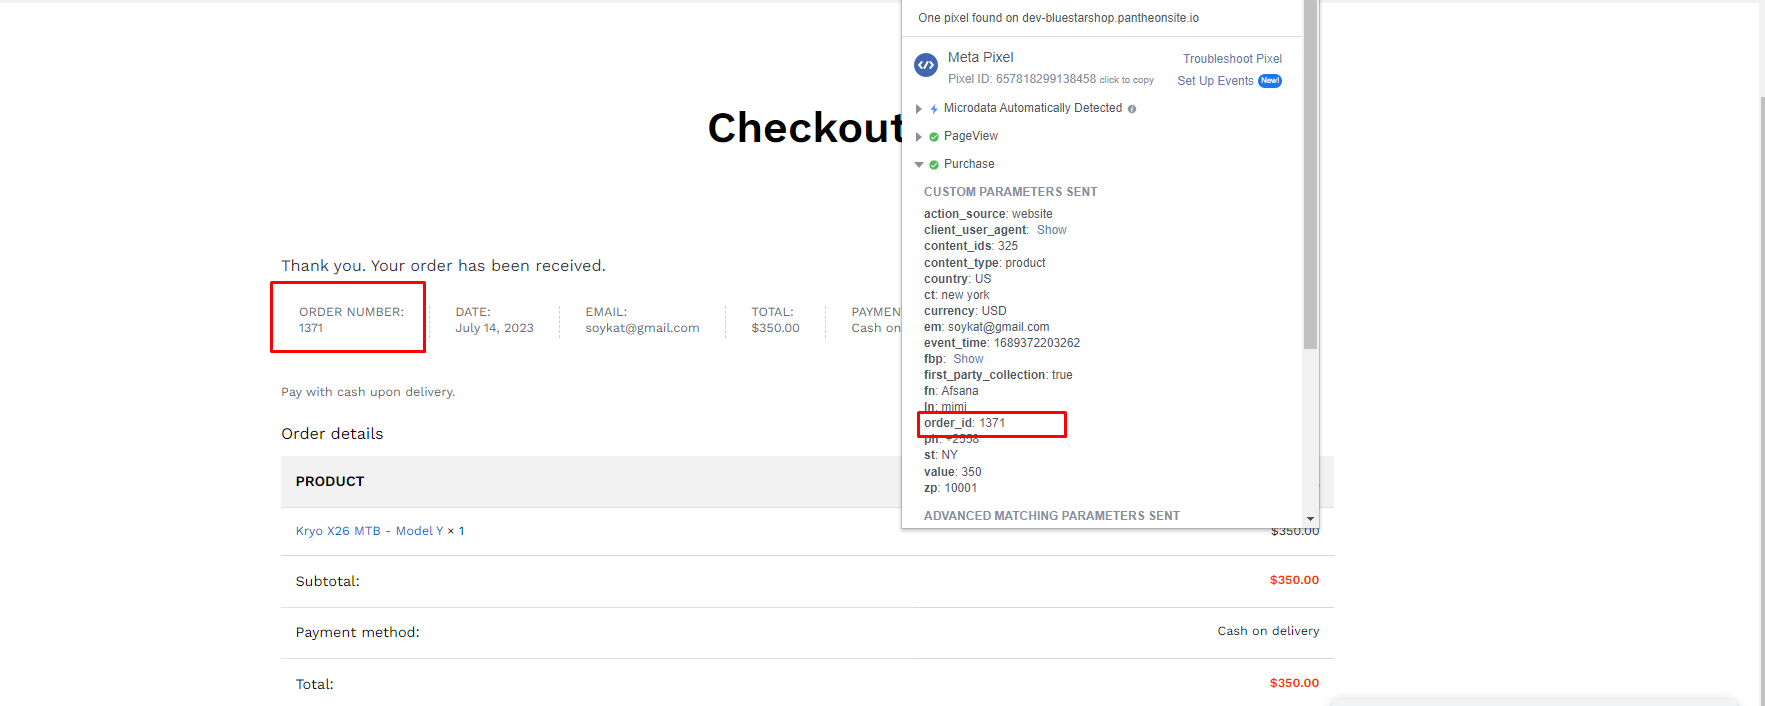The width and height of the screenshot is (1765, 706).
Task: Click the green checkmark next to PageView
Action: (x=934, y=137)
